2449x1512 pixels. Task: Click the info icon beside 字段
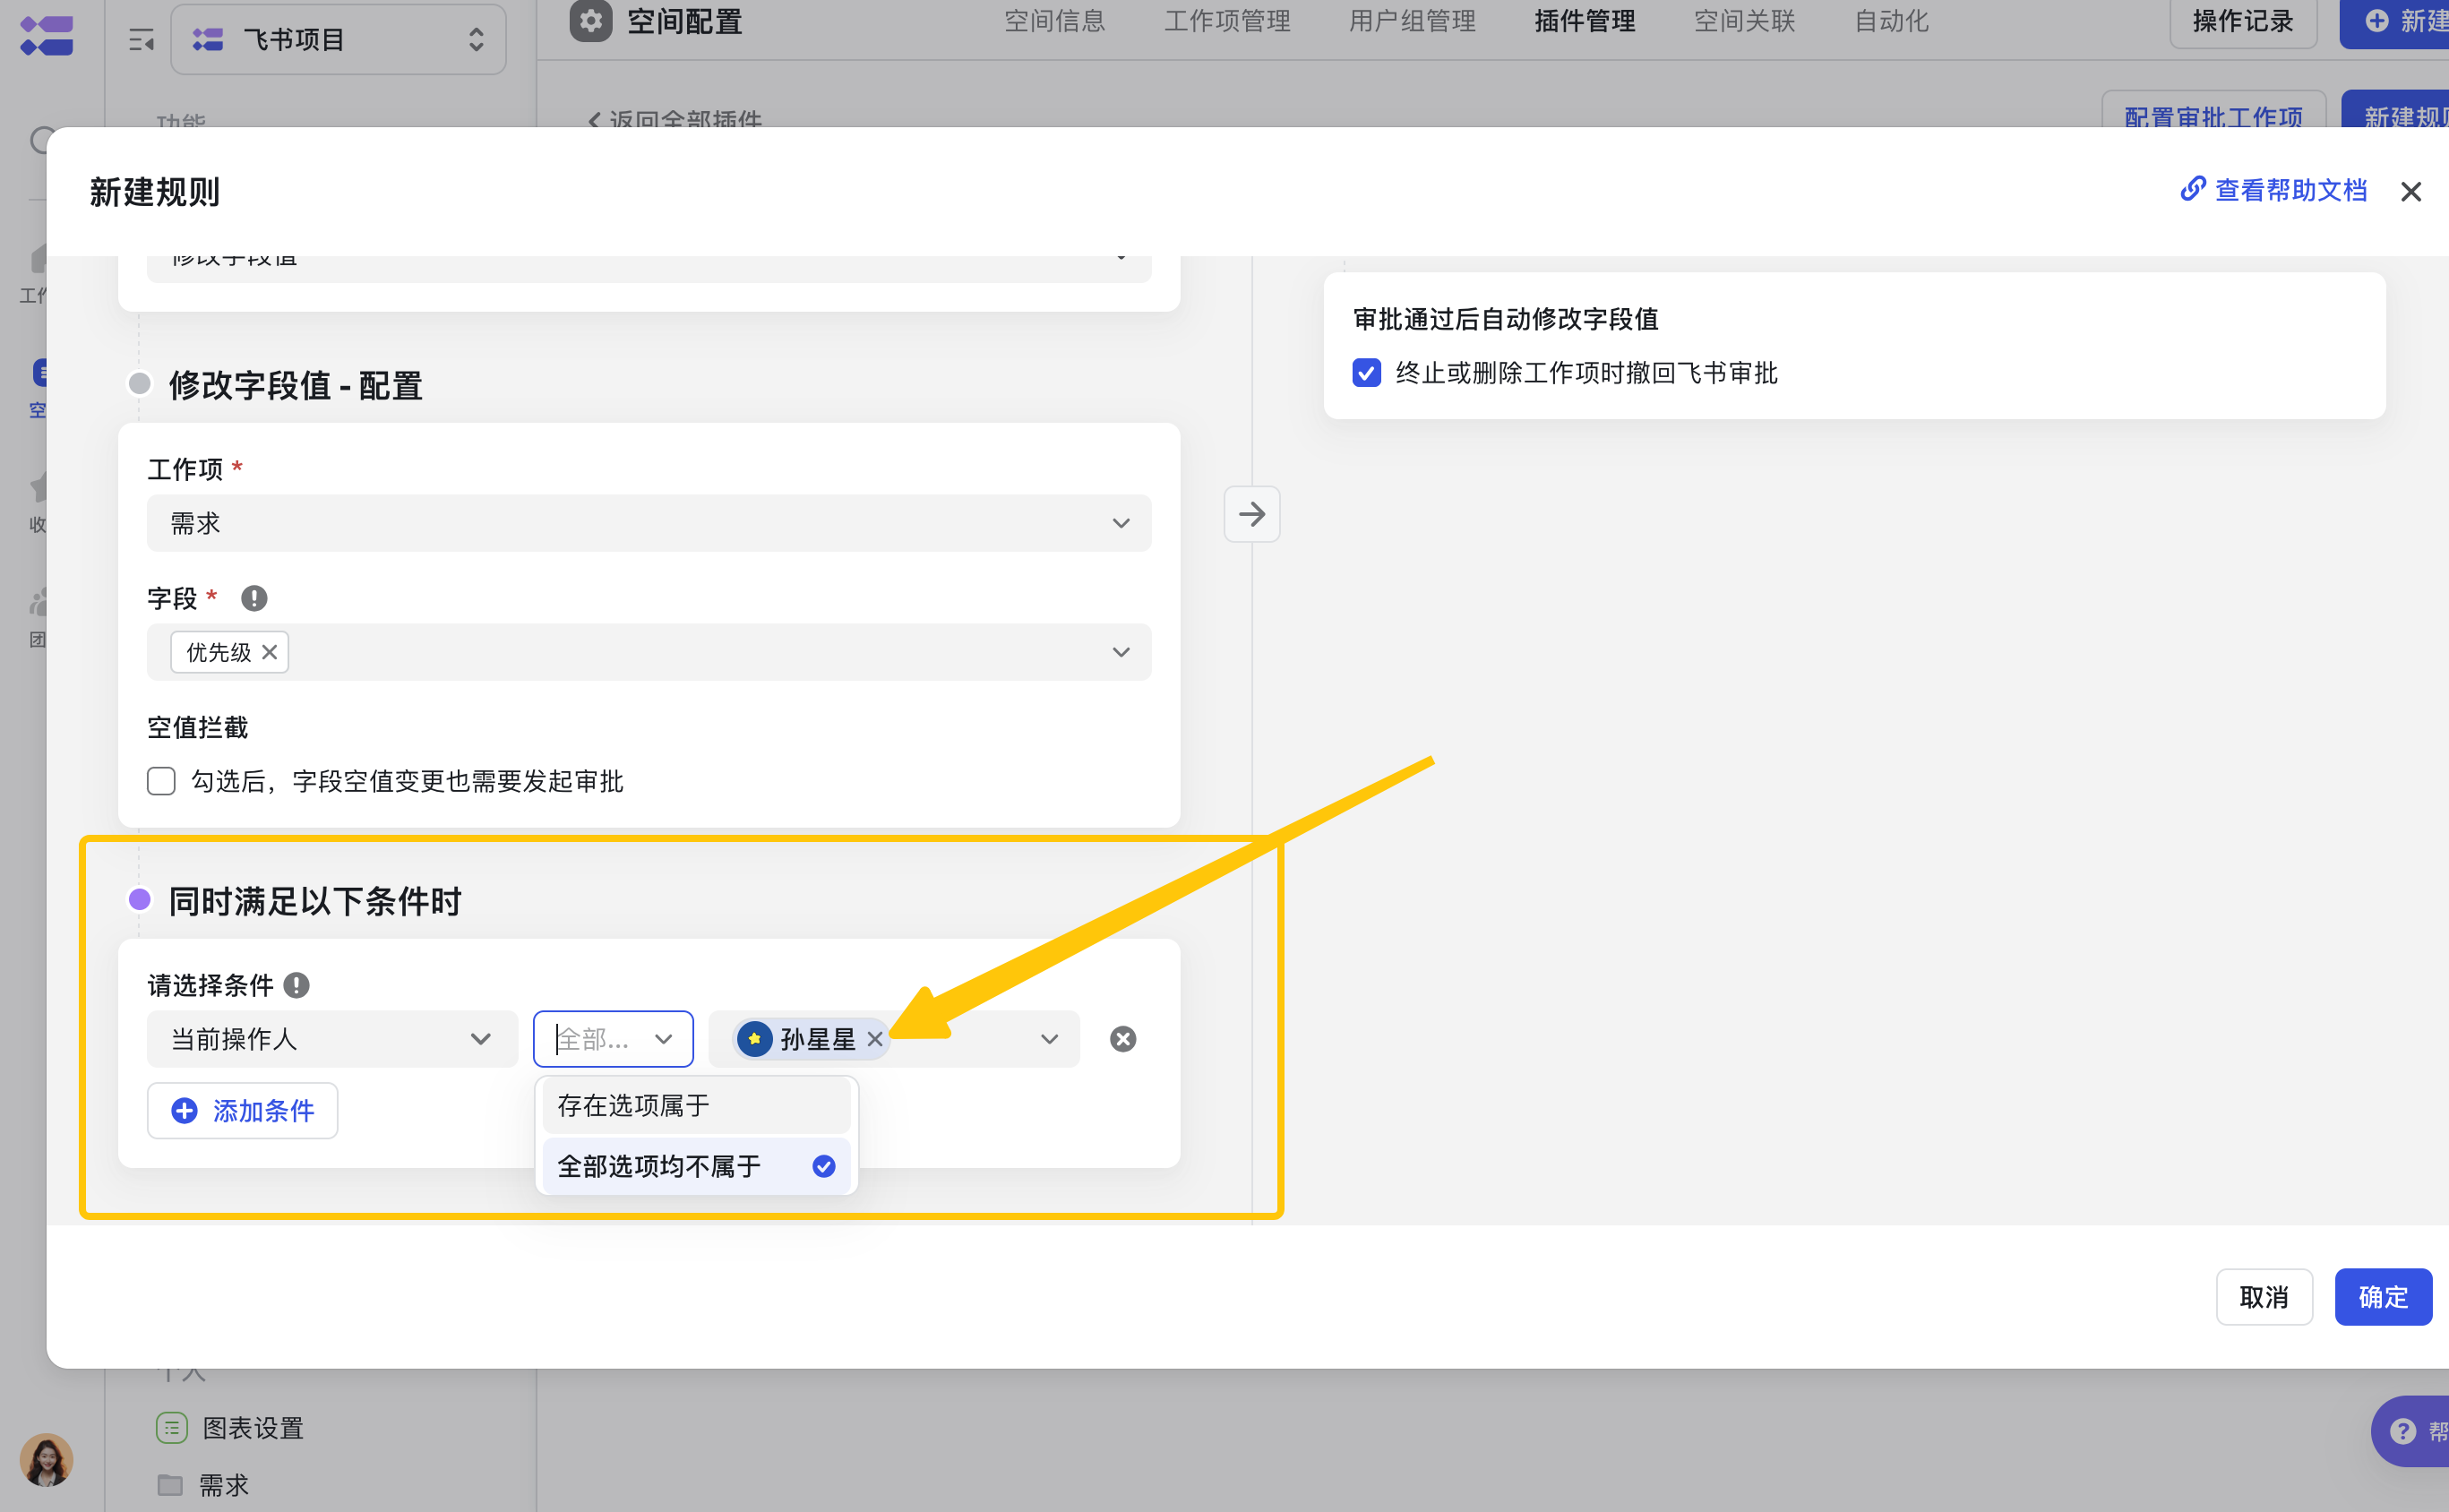coord(254,598)
